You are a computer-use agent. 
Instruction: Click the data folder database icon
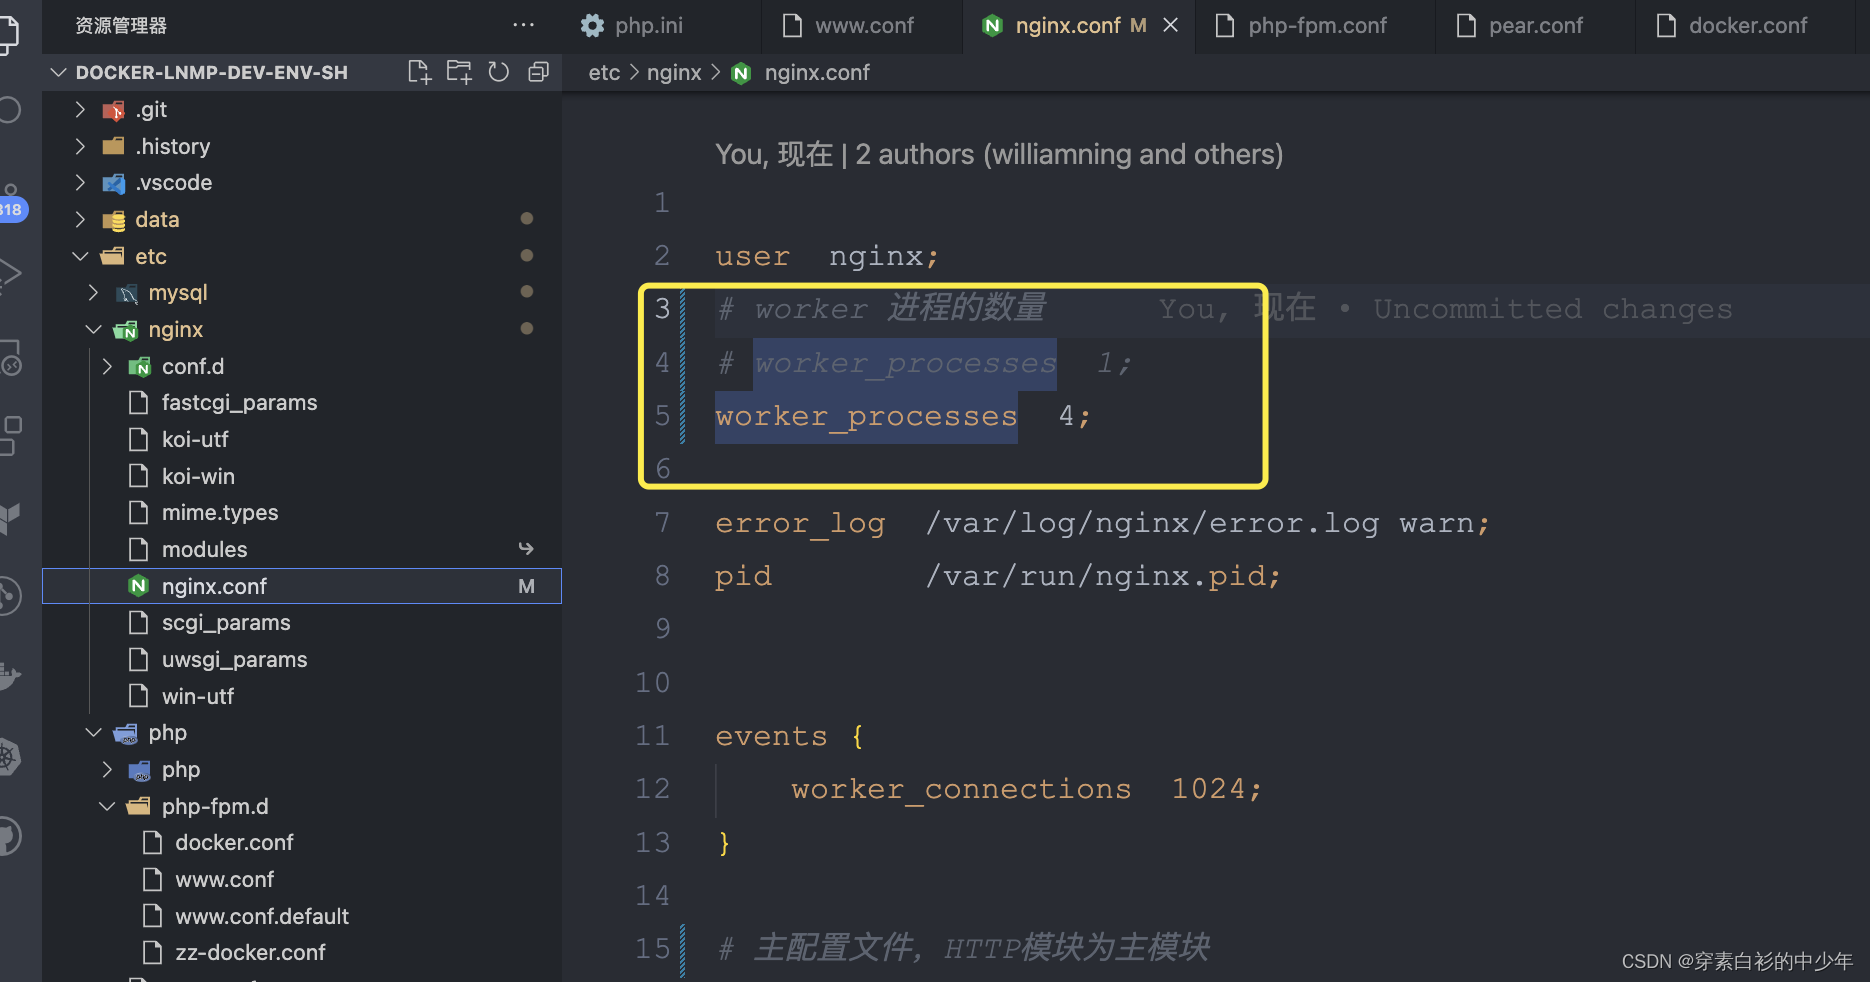click(114, 220)
